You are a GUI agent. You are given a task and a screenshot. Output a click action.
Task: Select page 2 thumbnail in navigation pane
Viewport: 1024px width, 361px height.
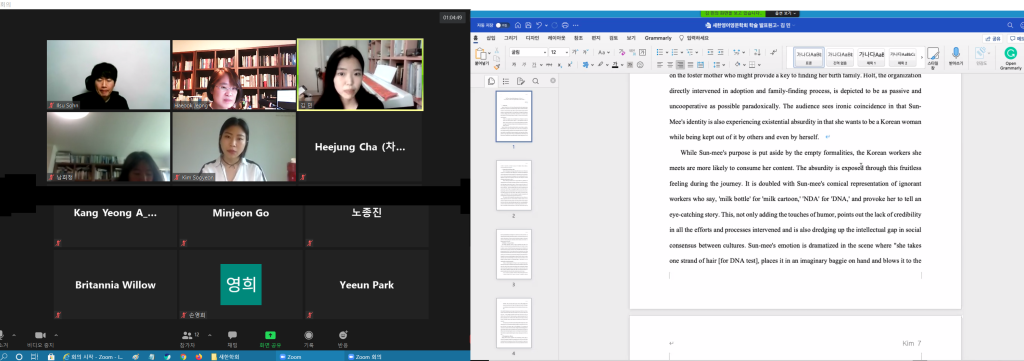[513, 185]
